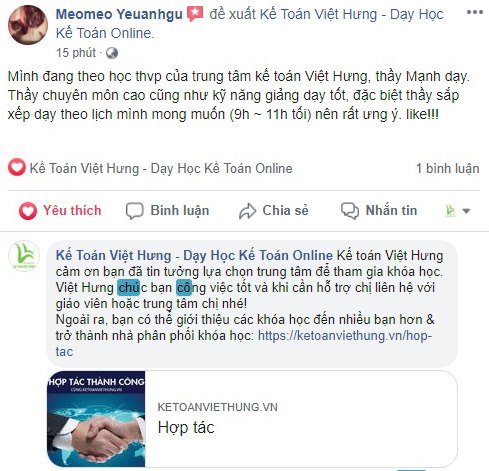Click the recommendation star badge icon
The width and height of the screenshot is (489, 471).
click(x=195, y=14)
